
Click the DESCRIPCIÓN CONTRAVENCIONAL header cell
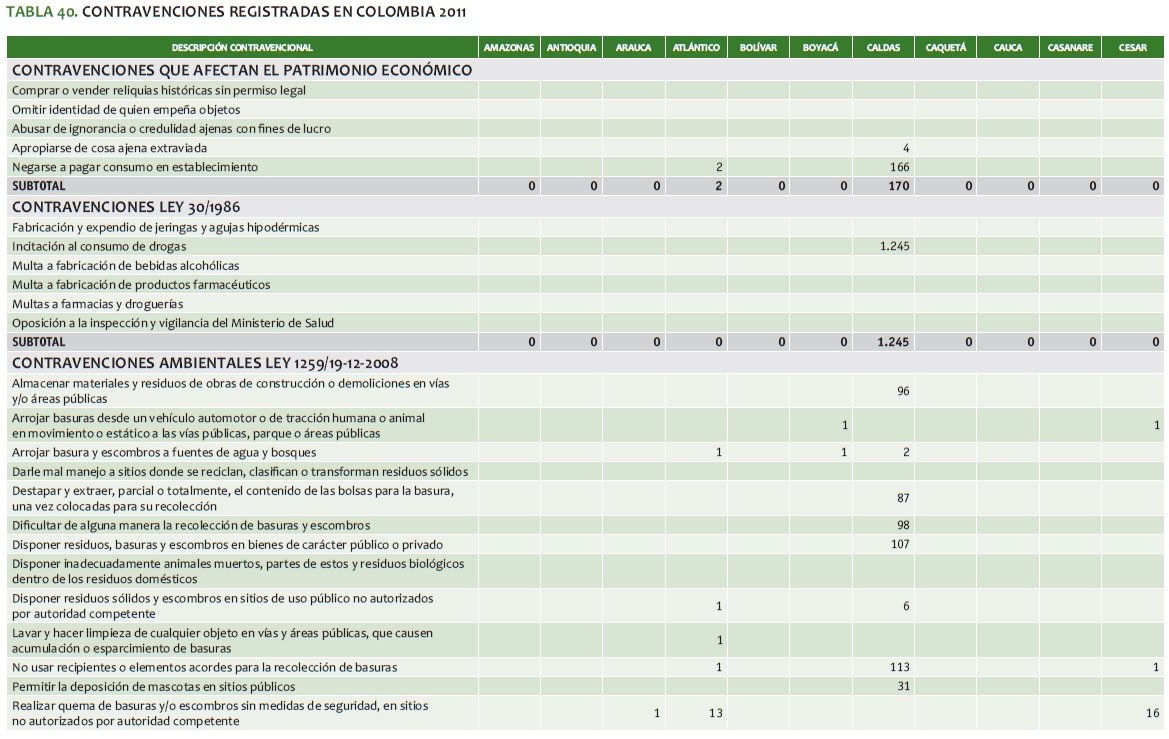(x=242, y=48)
